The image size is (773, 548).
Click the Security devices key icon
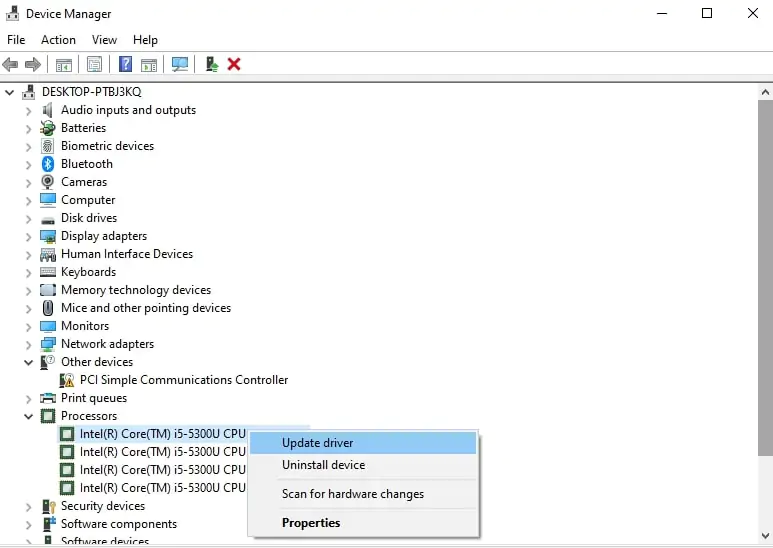(49, 506)
